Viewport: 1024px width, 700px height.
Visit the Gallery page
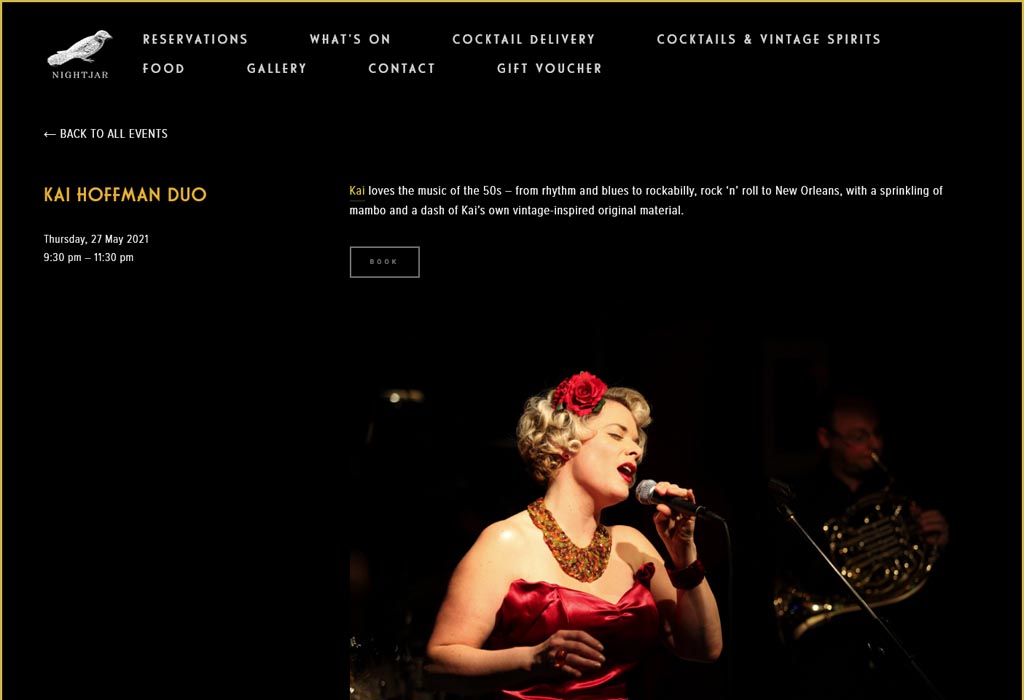click(x=277, y=69)
